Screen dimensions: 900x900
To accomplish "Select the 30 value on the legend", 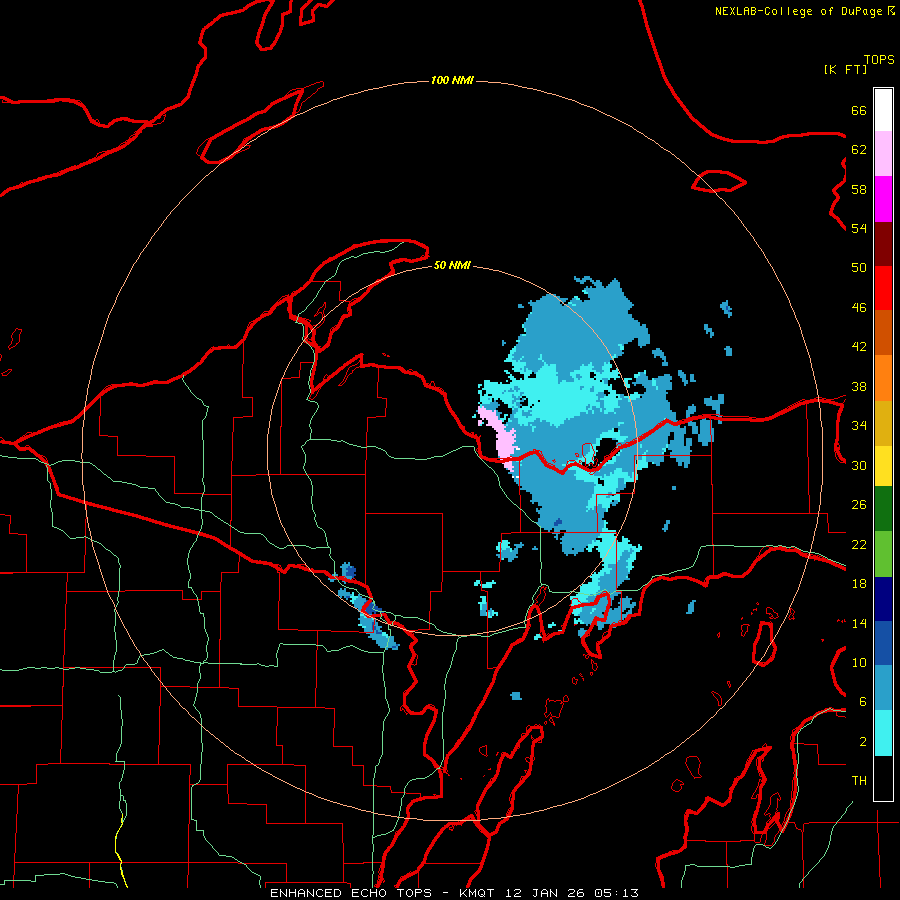I will point(859,465).
